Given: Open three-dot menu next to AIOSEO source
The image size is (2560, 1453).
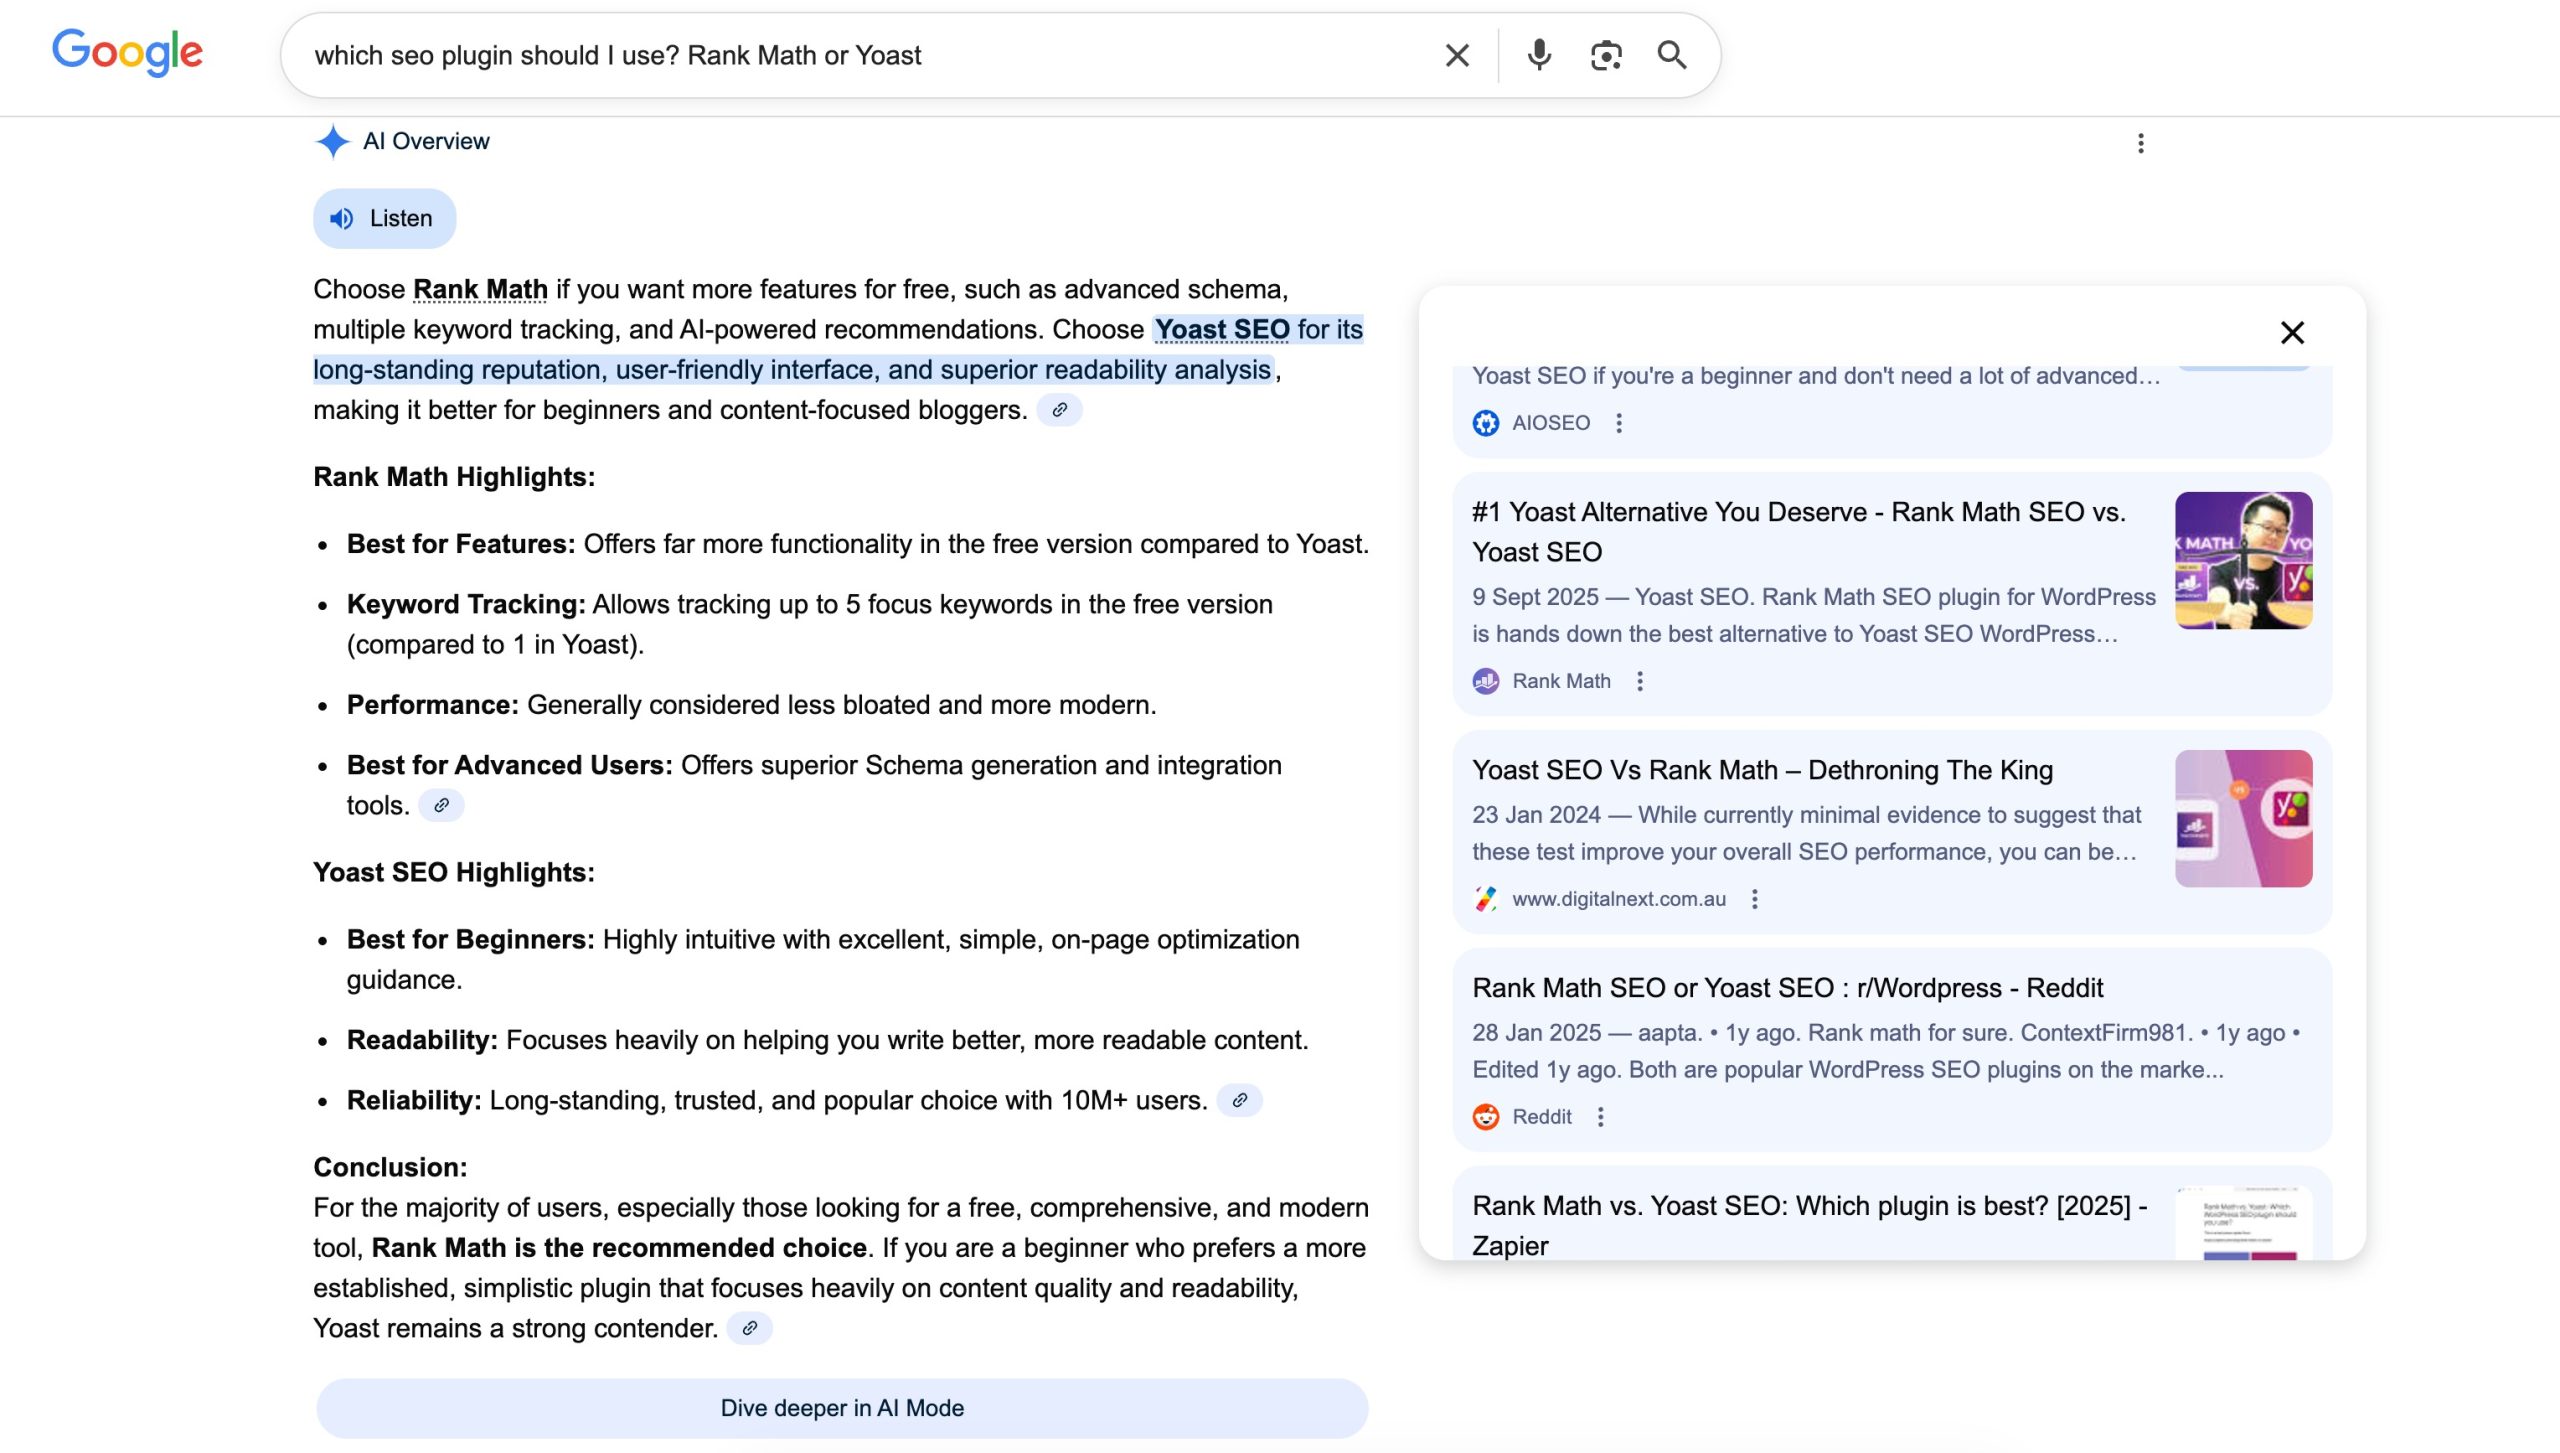Looking at the screenshot, I should point(1619,423).
